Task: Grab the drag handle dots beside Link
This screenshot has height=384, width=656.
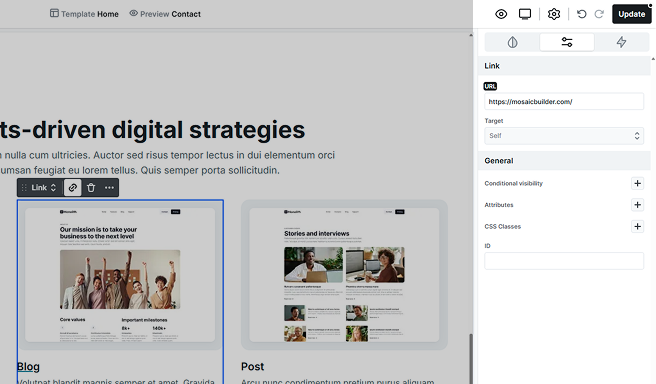Action: [x=24, y=188]
